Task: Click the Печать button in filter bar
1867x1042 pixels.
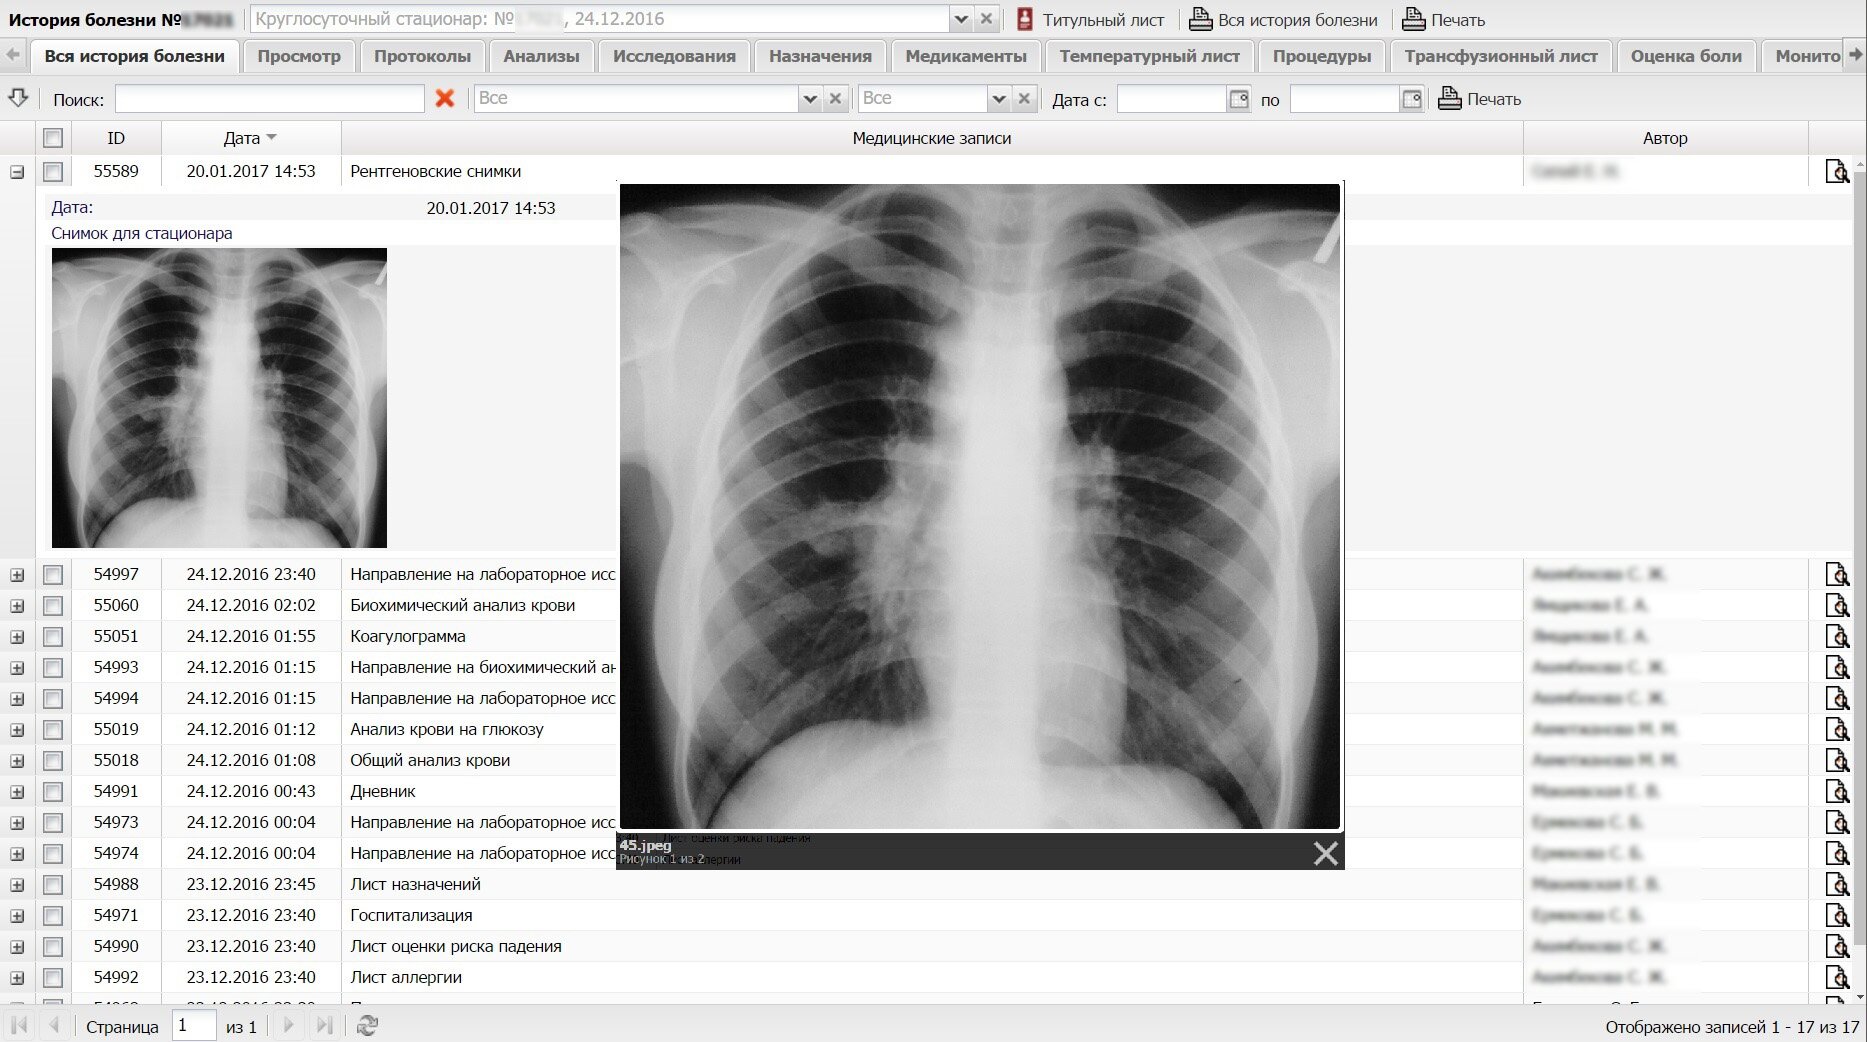Action: coord(1479,99)
